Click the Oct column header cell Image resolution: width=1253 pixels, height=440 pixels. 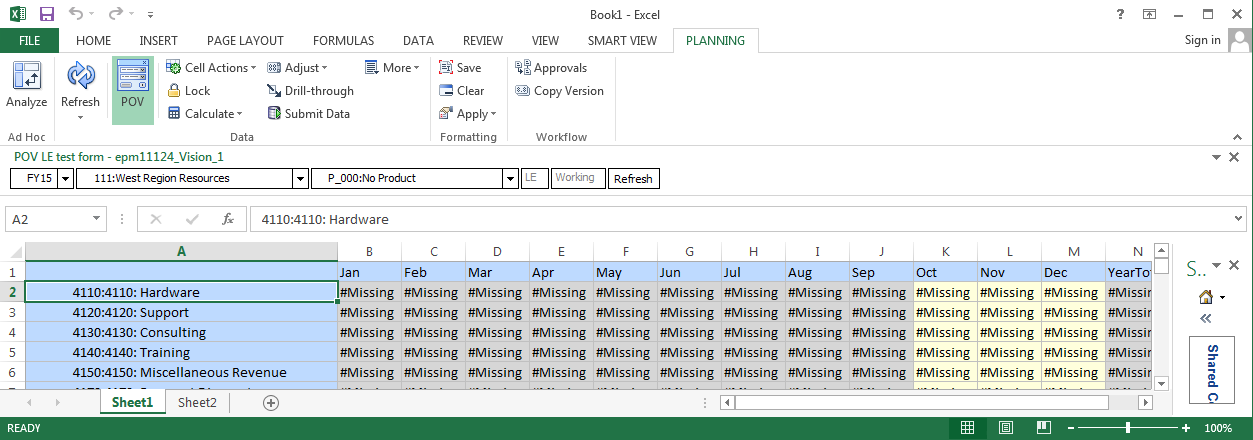click(945, 272)
